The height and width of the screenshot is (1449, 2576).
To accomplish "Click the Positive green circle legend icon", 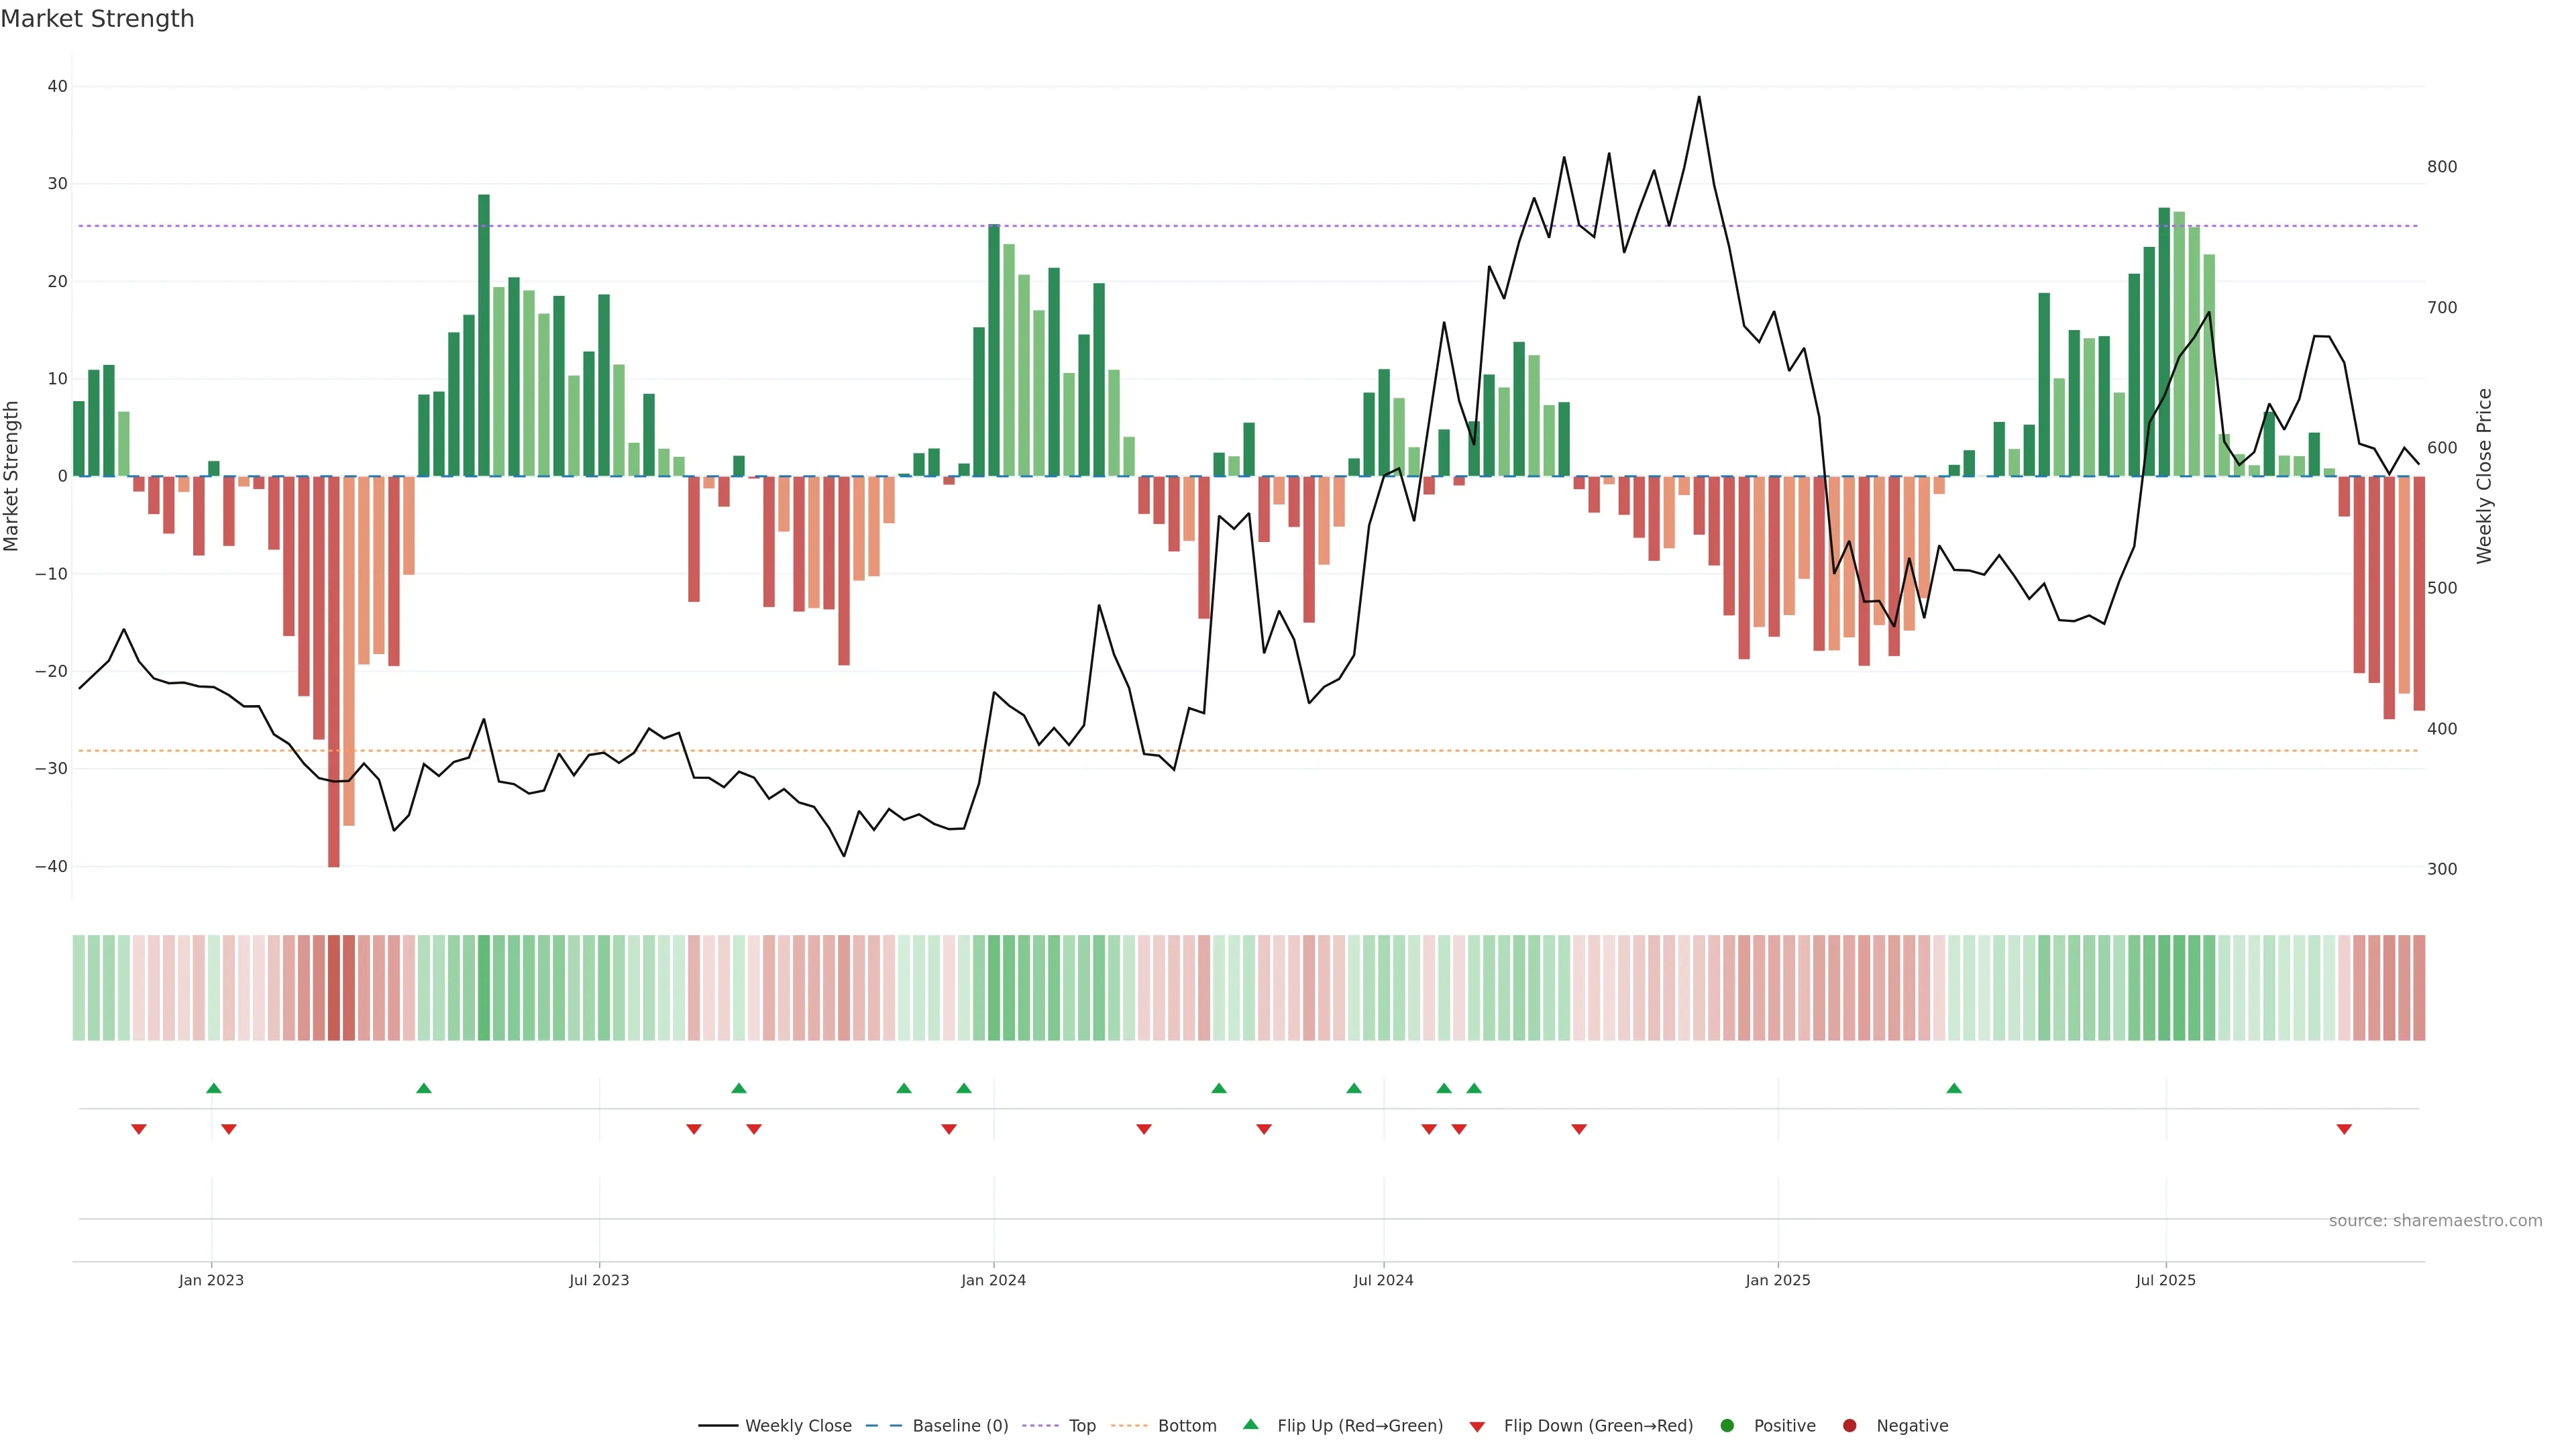I will click(1727, 1426).
